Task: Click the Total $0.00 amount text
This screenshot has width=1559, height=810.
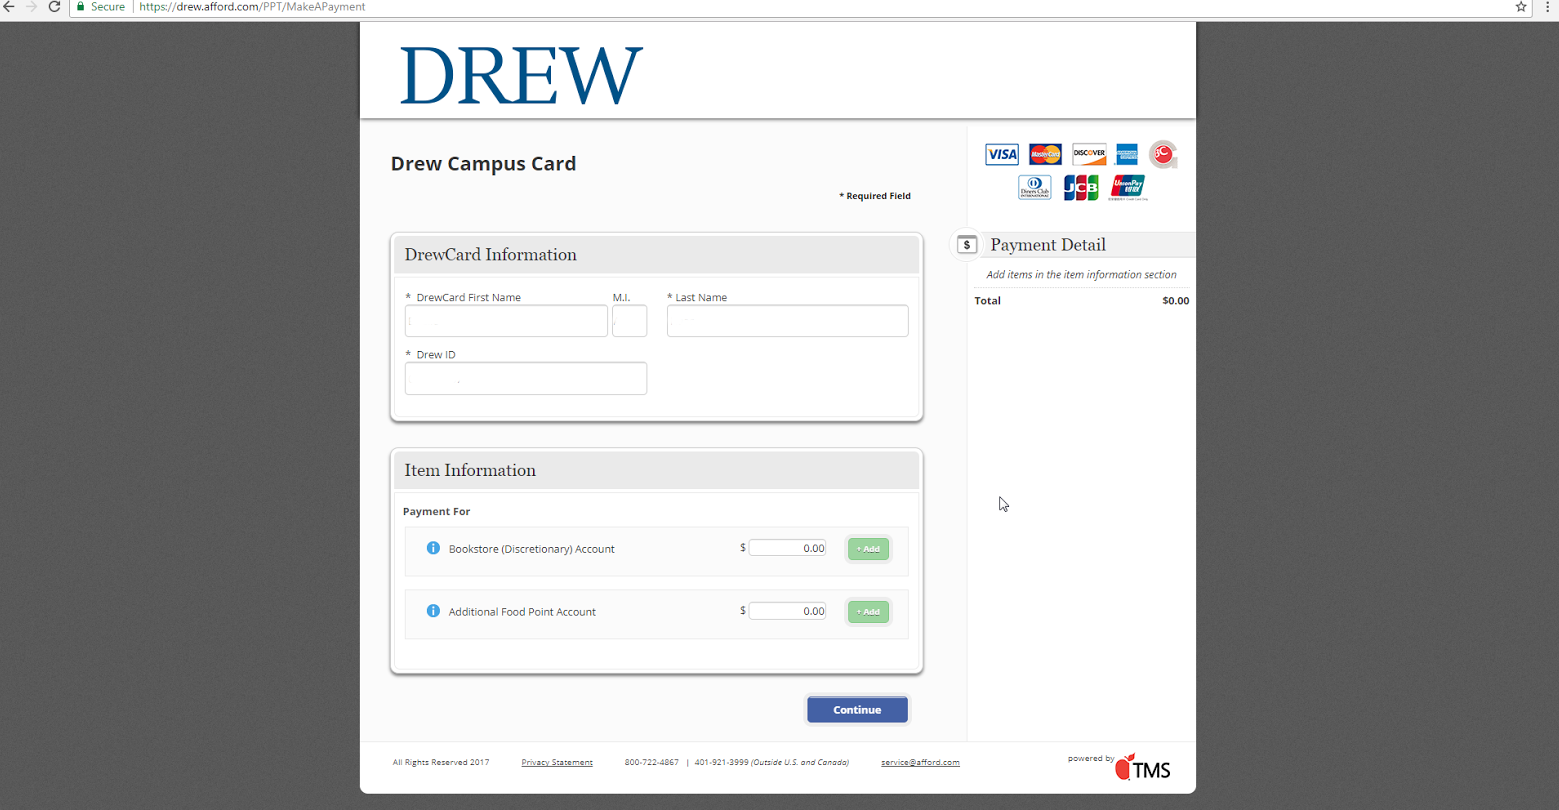Action: click(1176, 300)
